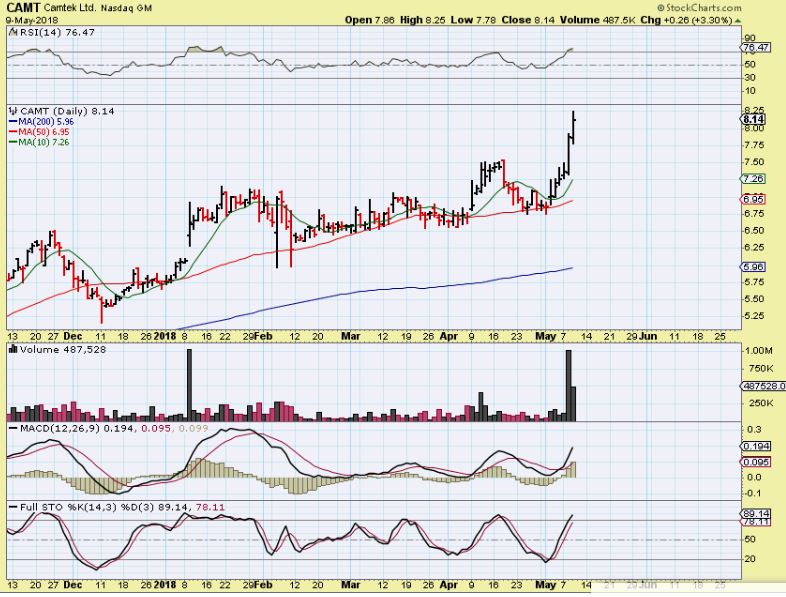
Task: Click the Close 8.14 value in header
Action: point(528,20)
